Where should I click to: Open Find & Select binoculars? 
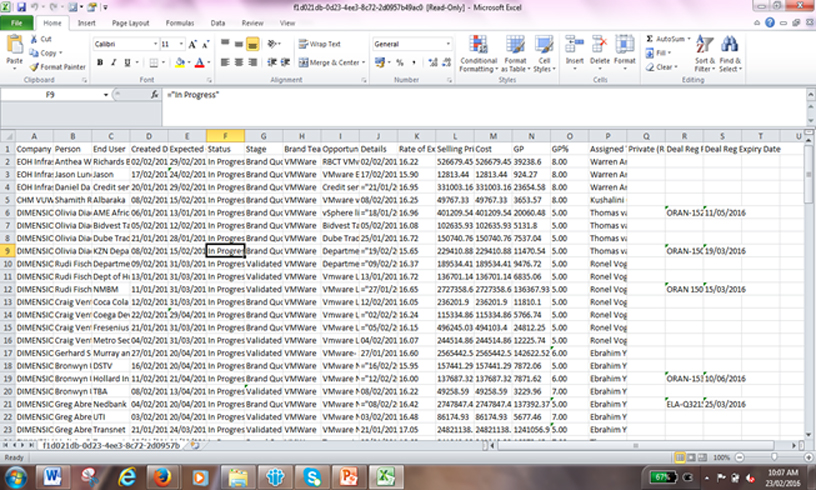(x=730, y=54)
